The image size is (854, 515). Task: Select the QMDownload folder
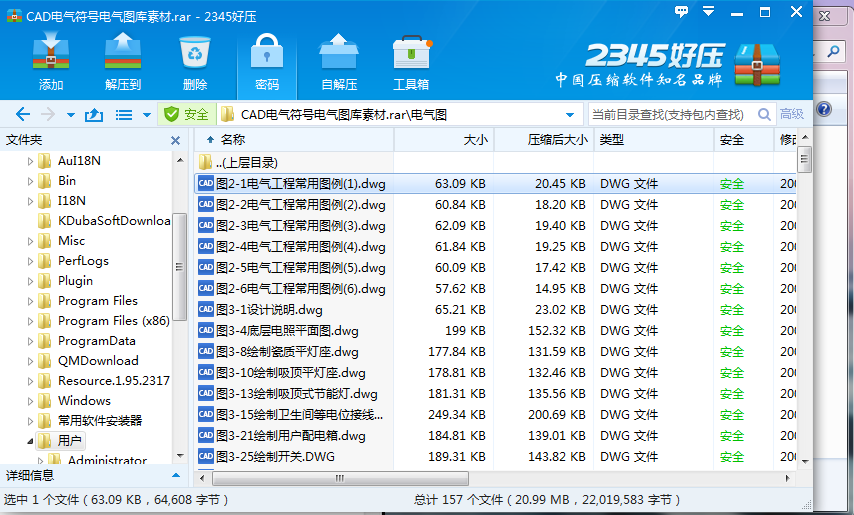pos(88,361)
